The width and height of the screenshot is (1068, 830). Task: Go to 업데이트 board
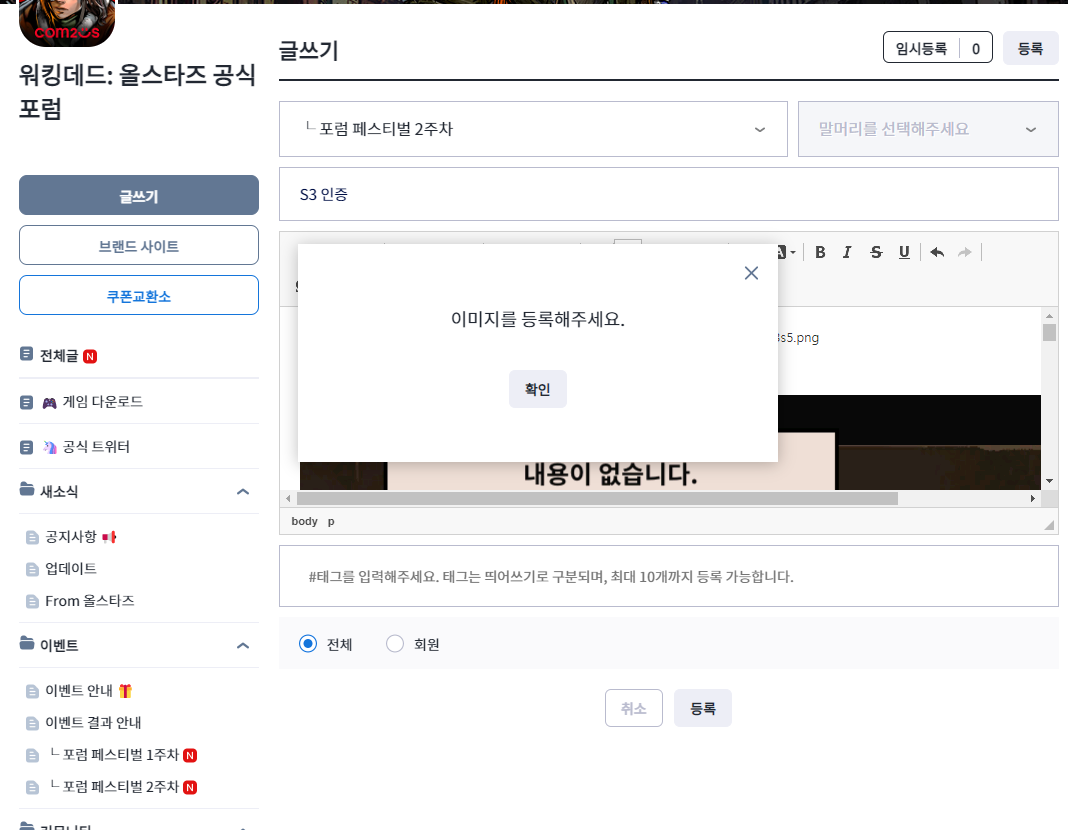71,569
